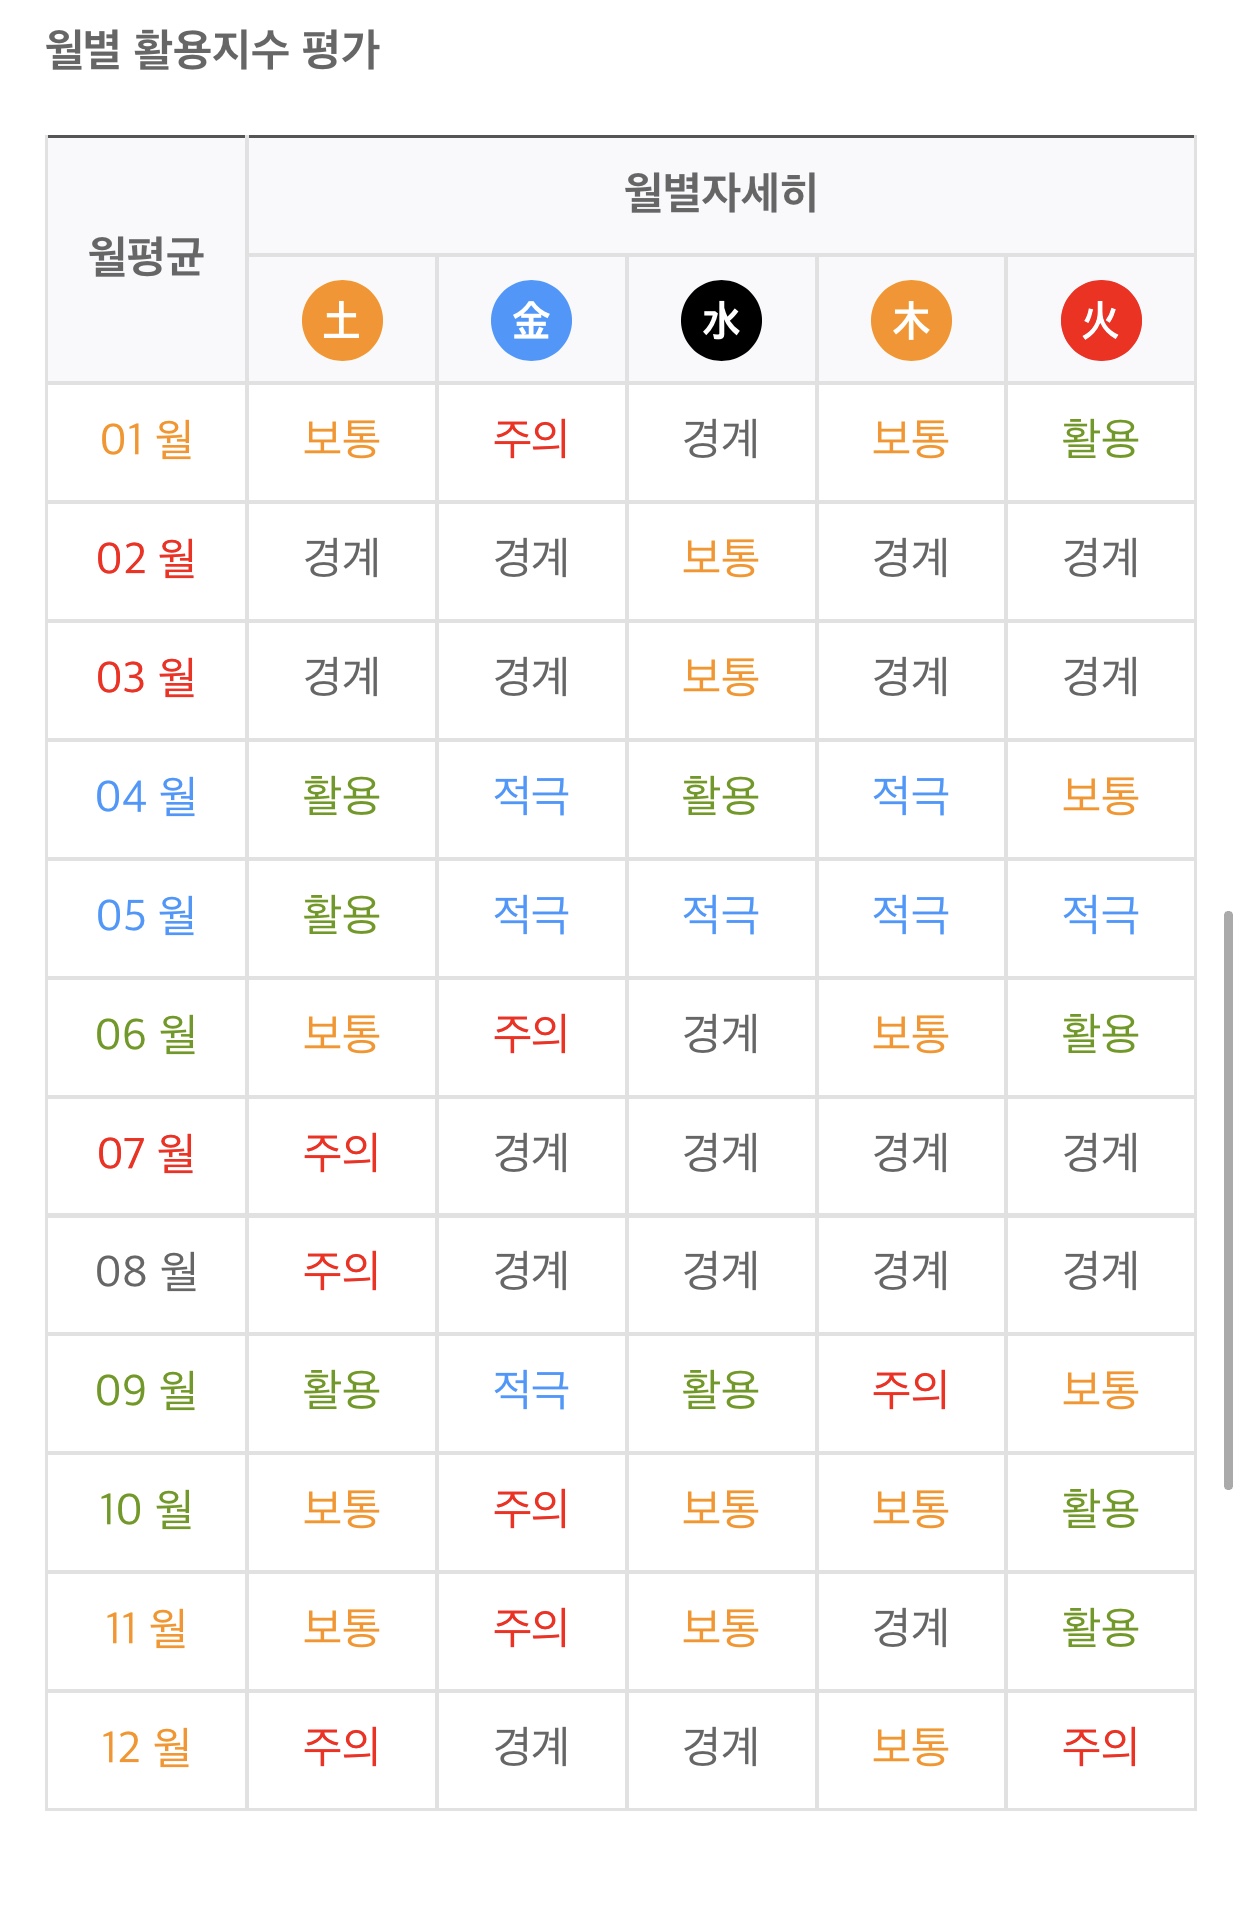The height and width of the screenshot is (1922, 1242).
Task: Click the 월별 활용지수 평가 title
Action: tap(213, 49)
